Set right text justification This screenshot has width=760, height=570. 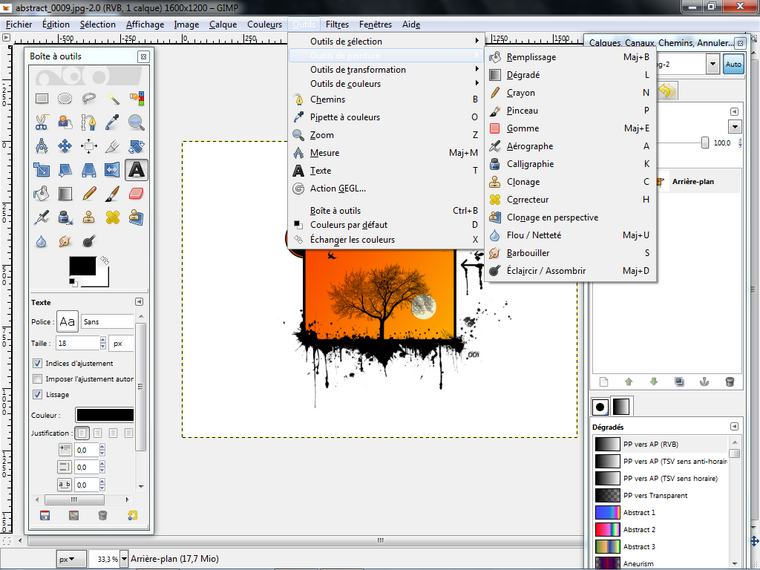pyautogui.click(x=98, y=433)
